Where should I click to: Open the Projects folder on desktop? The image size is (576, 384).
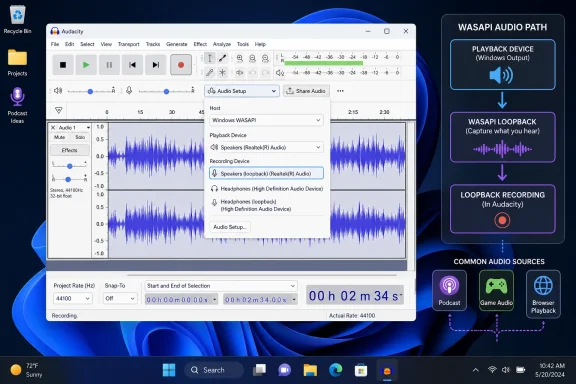click(x=17, y=62)
